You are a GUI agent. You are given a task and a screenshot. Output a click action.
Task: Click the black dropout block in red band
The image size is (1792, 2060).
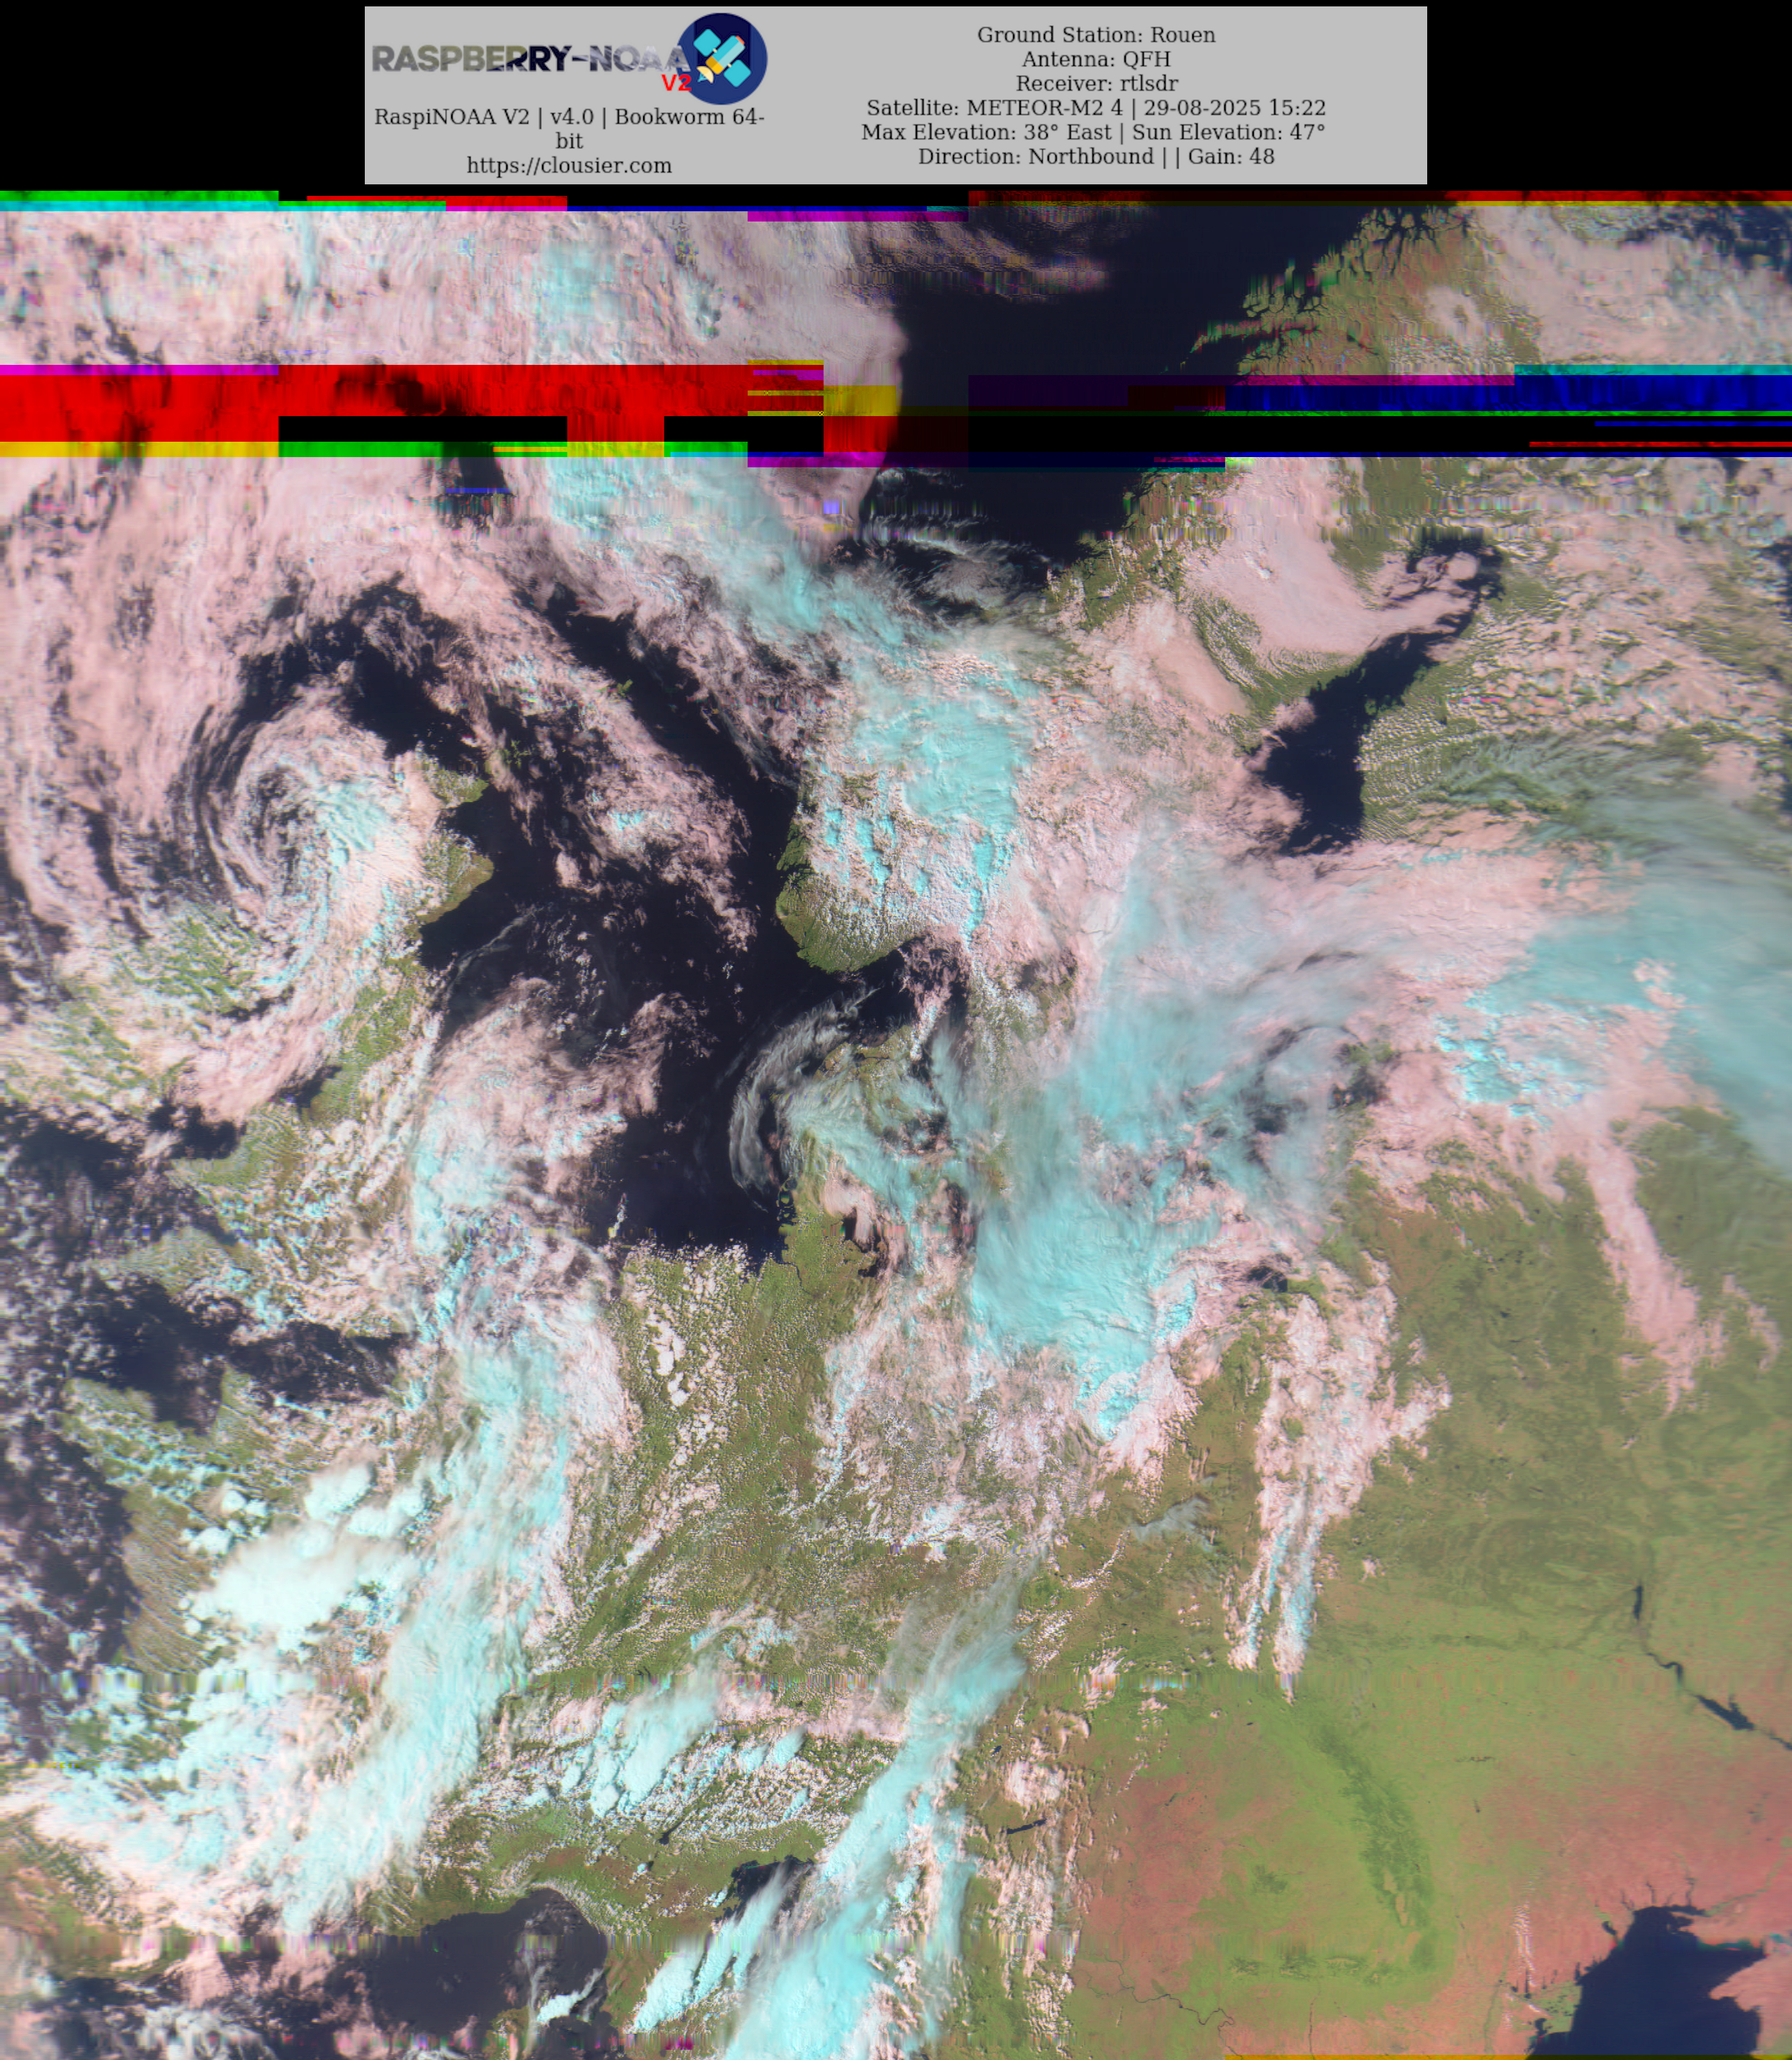tap(422, 429)
